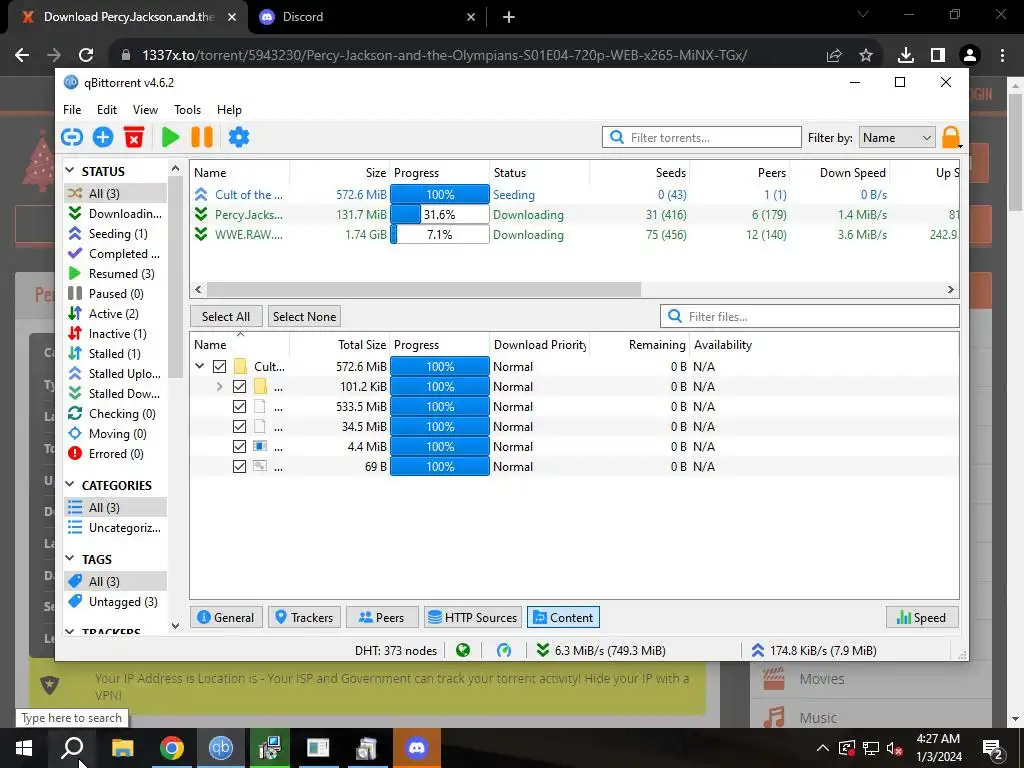Uncheck the 69 B file checkbox
Screen dimensions: 1024x768
239,466
